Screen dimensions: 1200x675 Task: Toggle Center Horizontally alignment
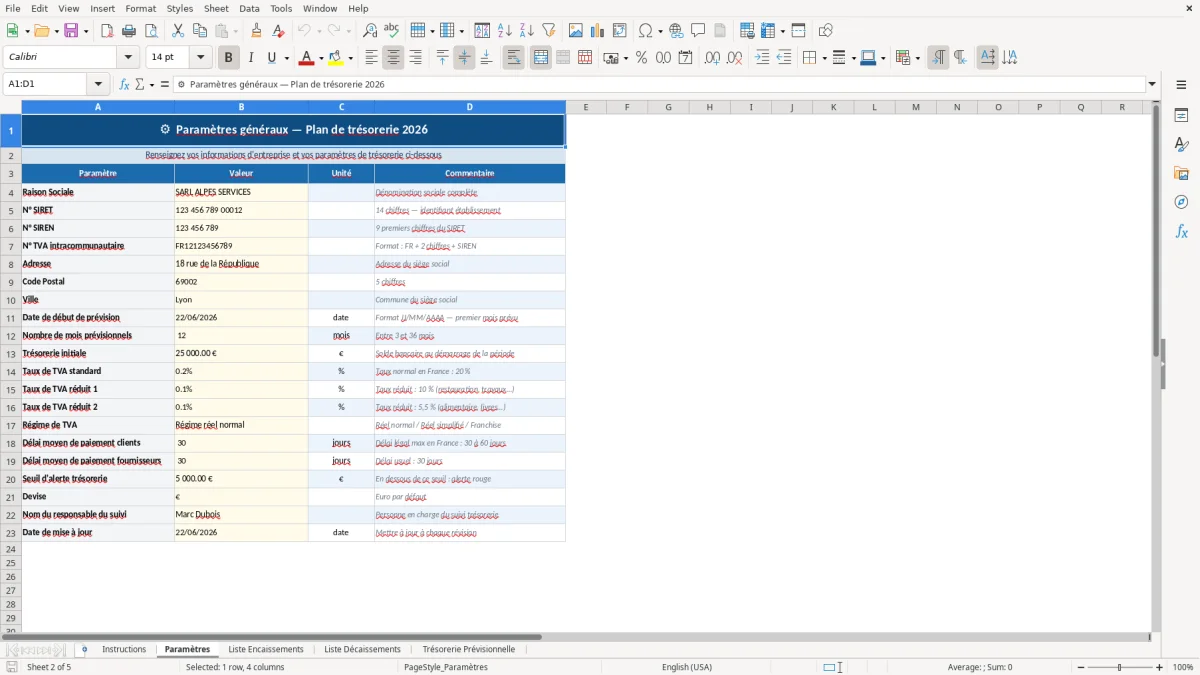393,58
